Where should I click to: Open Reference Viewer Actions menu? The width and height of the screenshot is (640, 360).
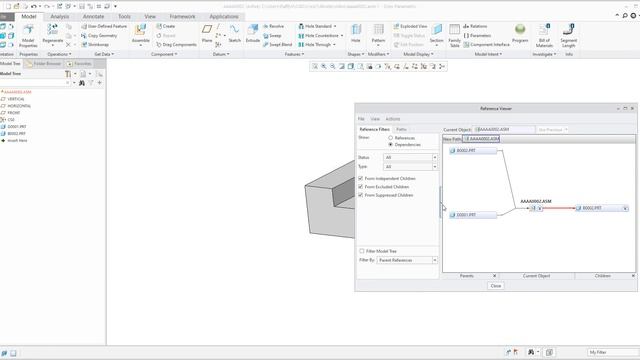click(x=393, y=119)
